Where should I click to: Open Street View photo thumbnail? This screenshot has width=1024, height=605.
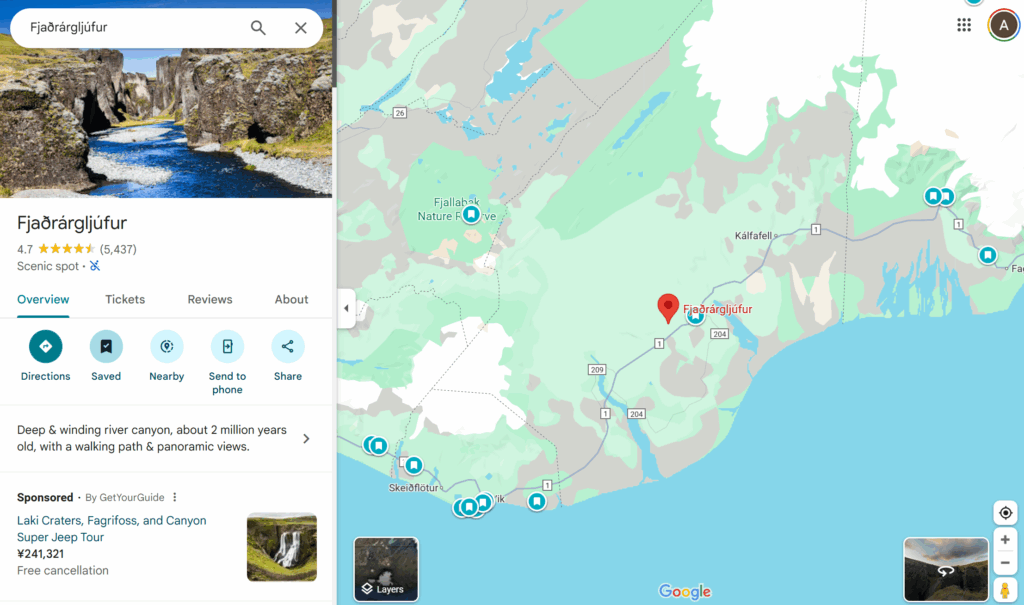pyautogui.click(x=946, y=569)
